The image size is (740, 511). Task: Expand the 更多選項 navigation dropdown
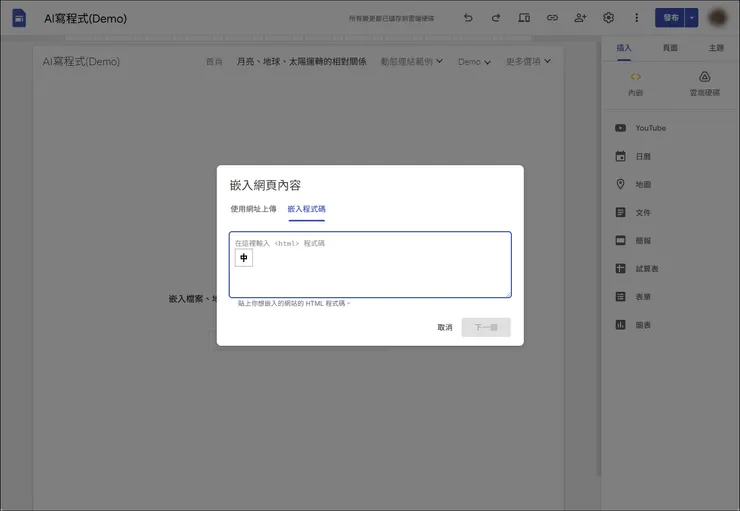[x=528, y=61]
